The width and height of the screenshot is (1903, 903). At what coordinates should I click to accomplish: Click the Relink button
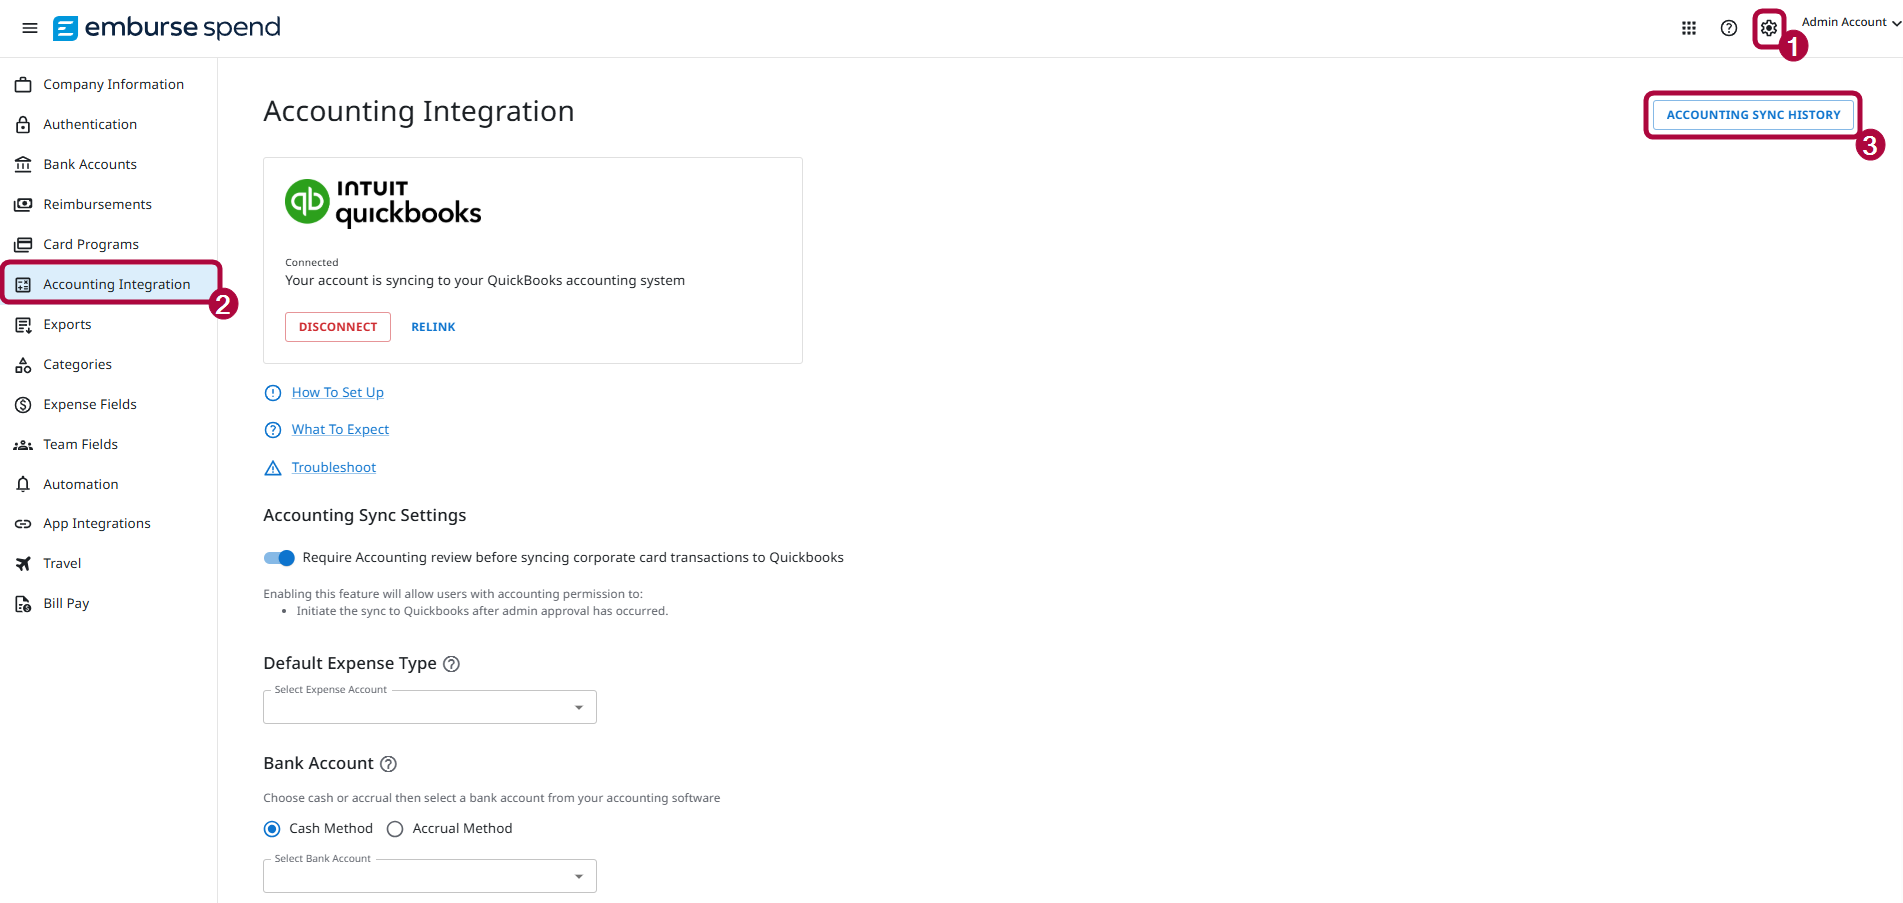(x=433, y=327)
